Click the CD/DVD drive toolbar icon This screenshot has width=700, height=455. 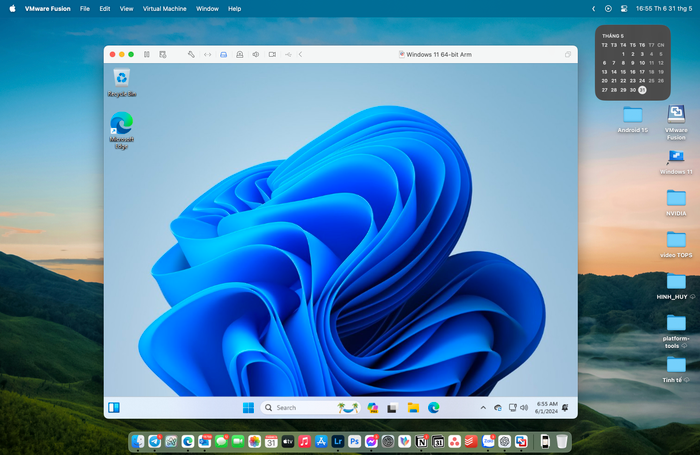240,54
